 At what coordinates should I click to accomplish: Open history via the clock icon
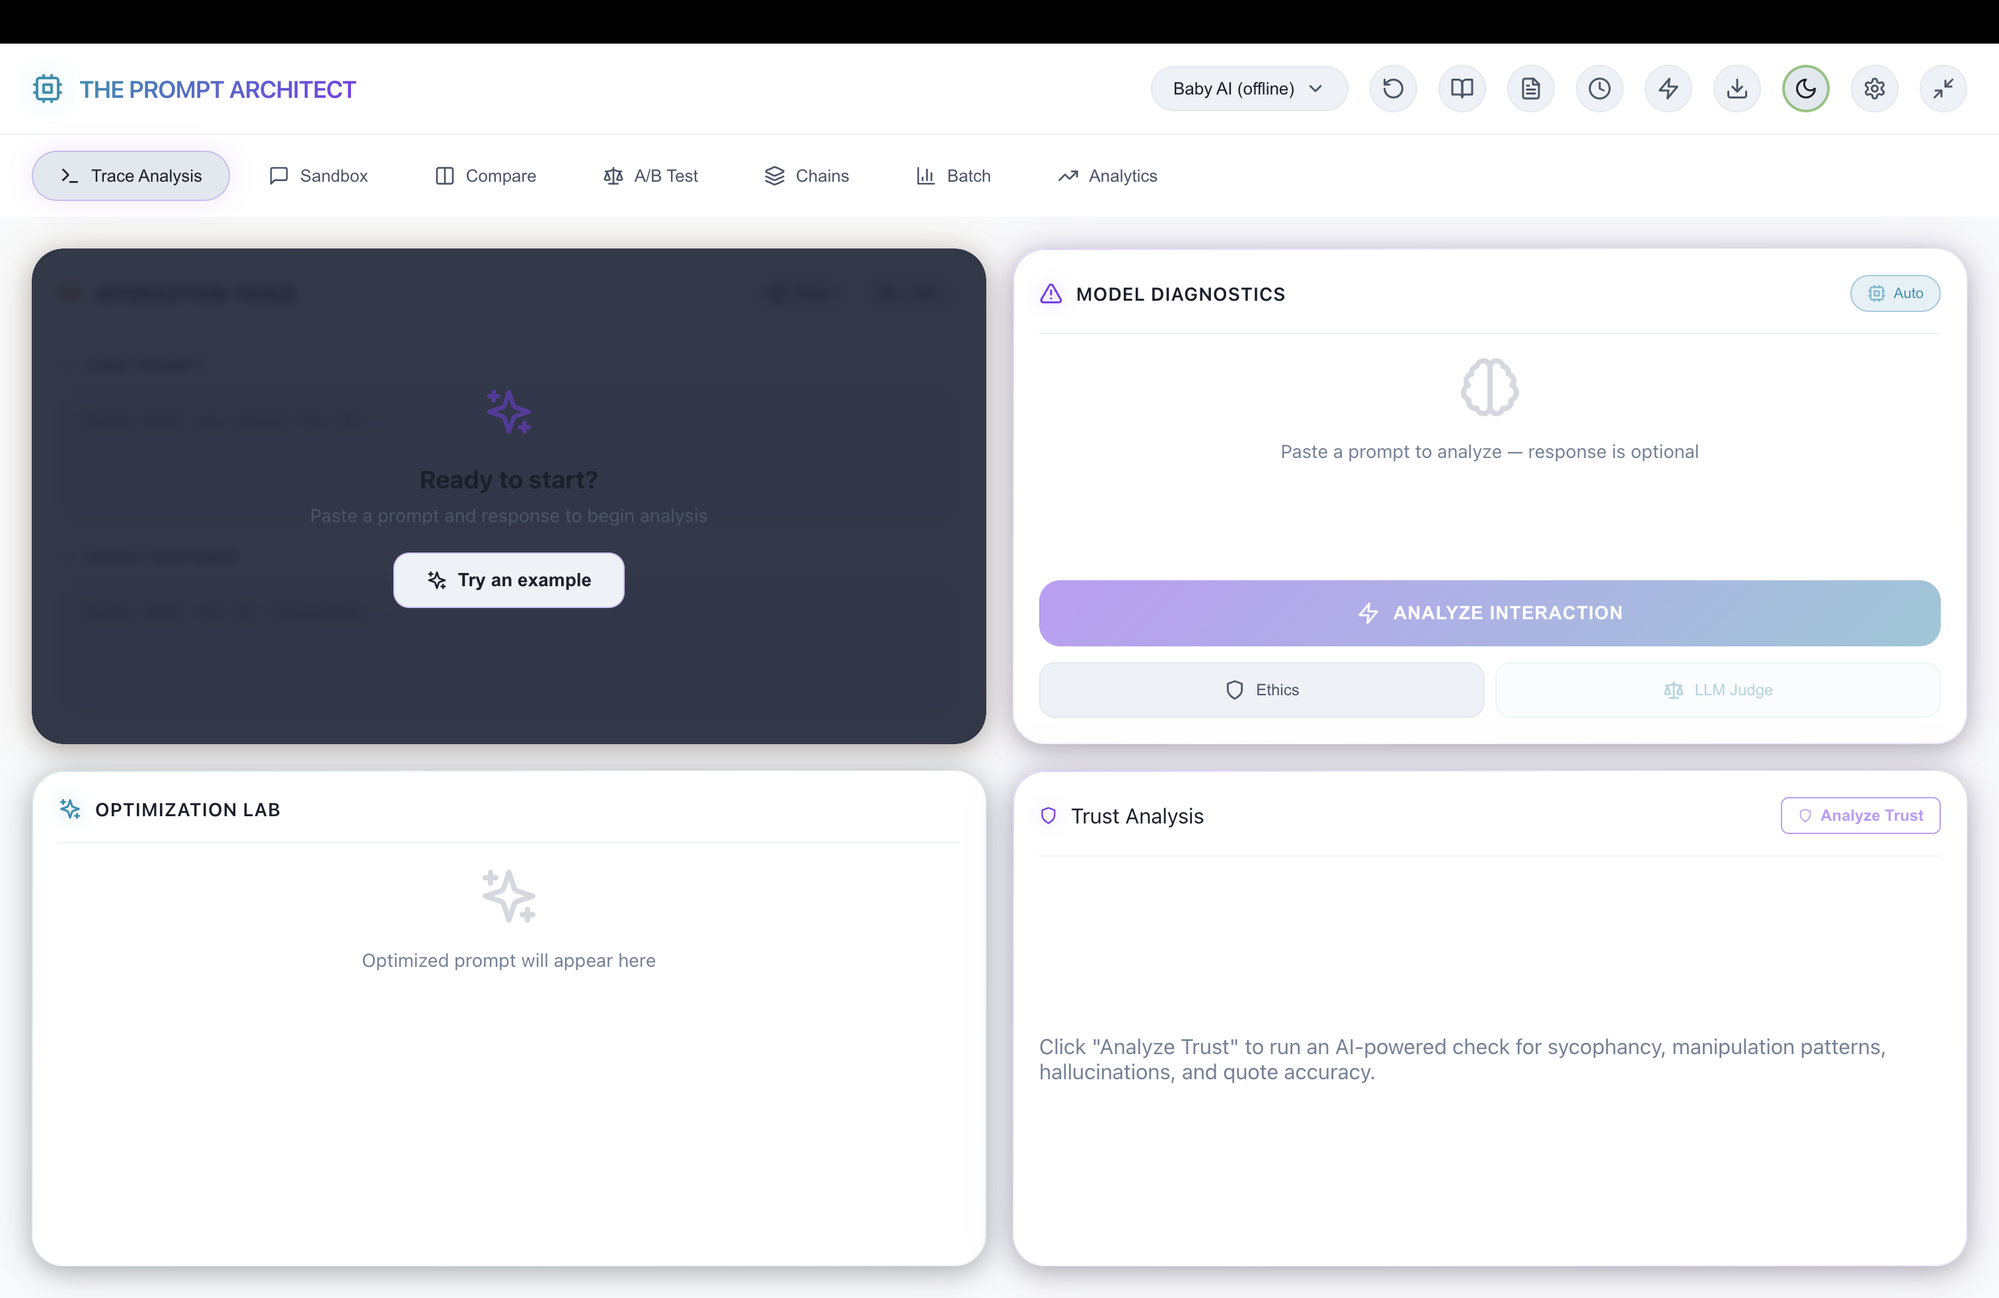[x=1600, y=89]
